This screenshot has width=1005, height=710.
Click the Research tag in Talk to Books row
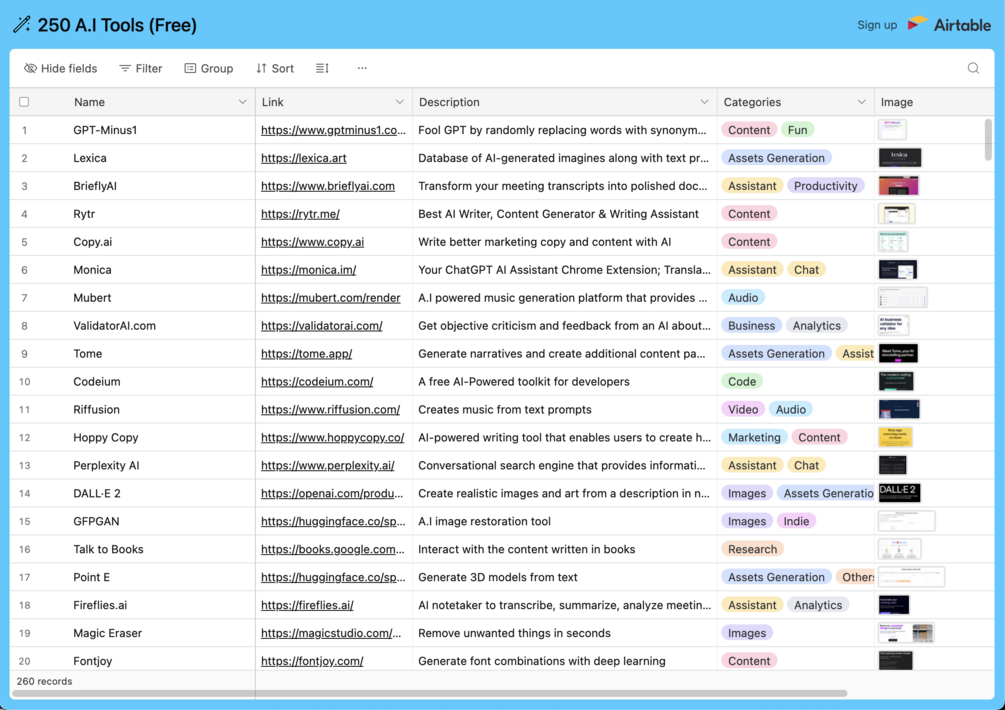pyautogui.click(x=752, y=549)
